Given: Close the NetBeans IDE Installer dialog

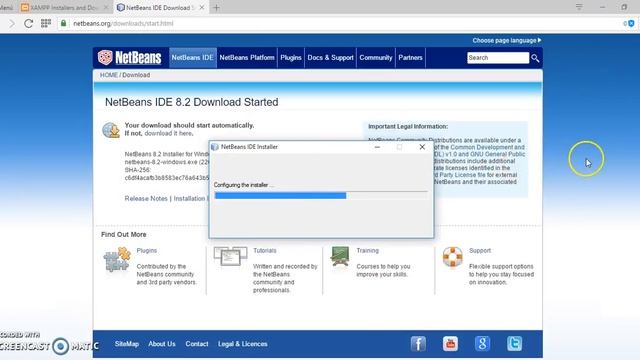Looking at the screenshot, I should pos(422,147).
